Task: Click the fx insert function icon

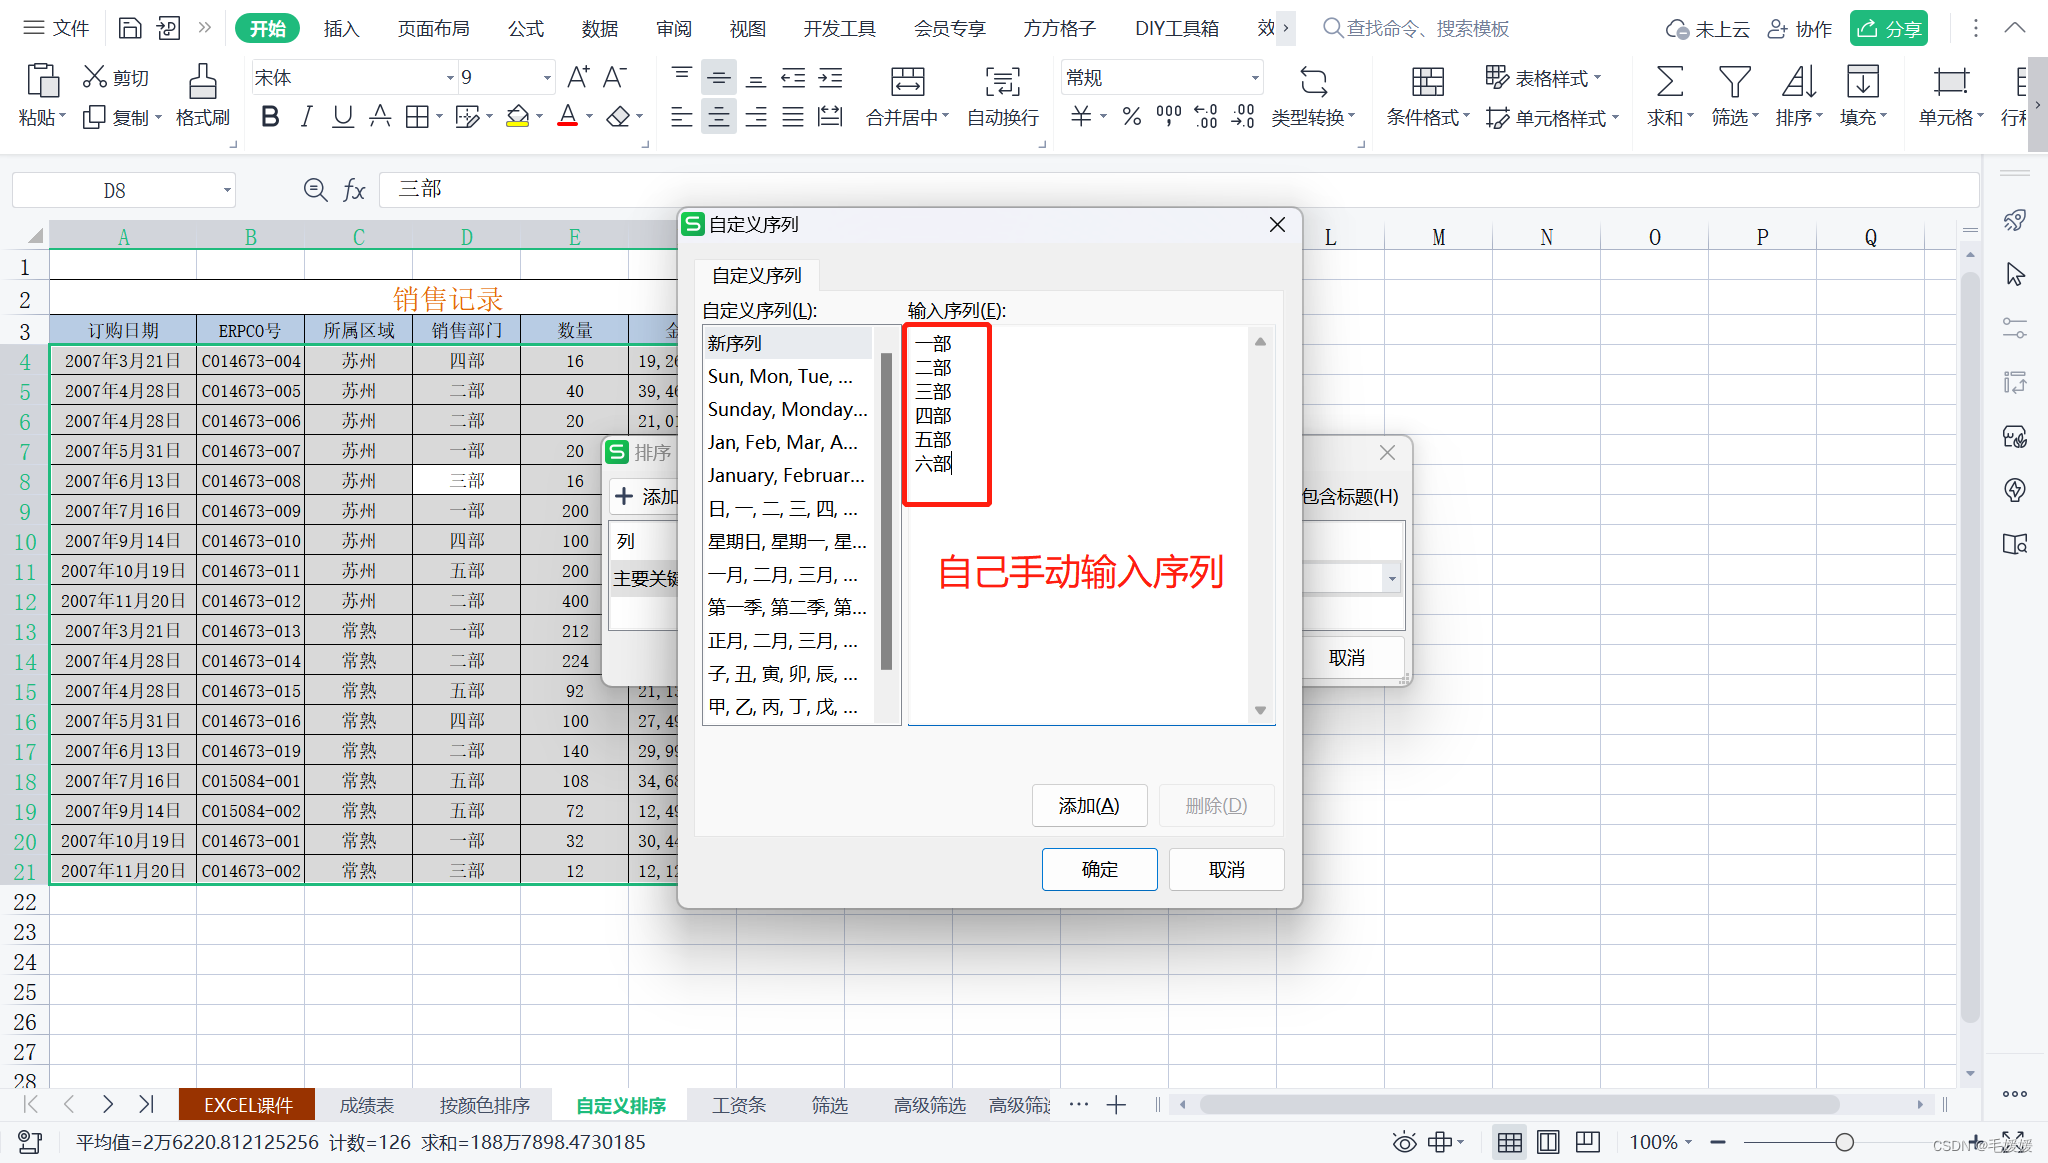Action: (354, 190)
